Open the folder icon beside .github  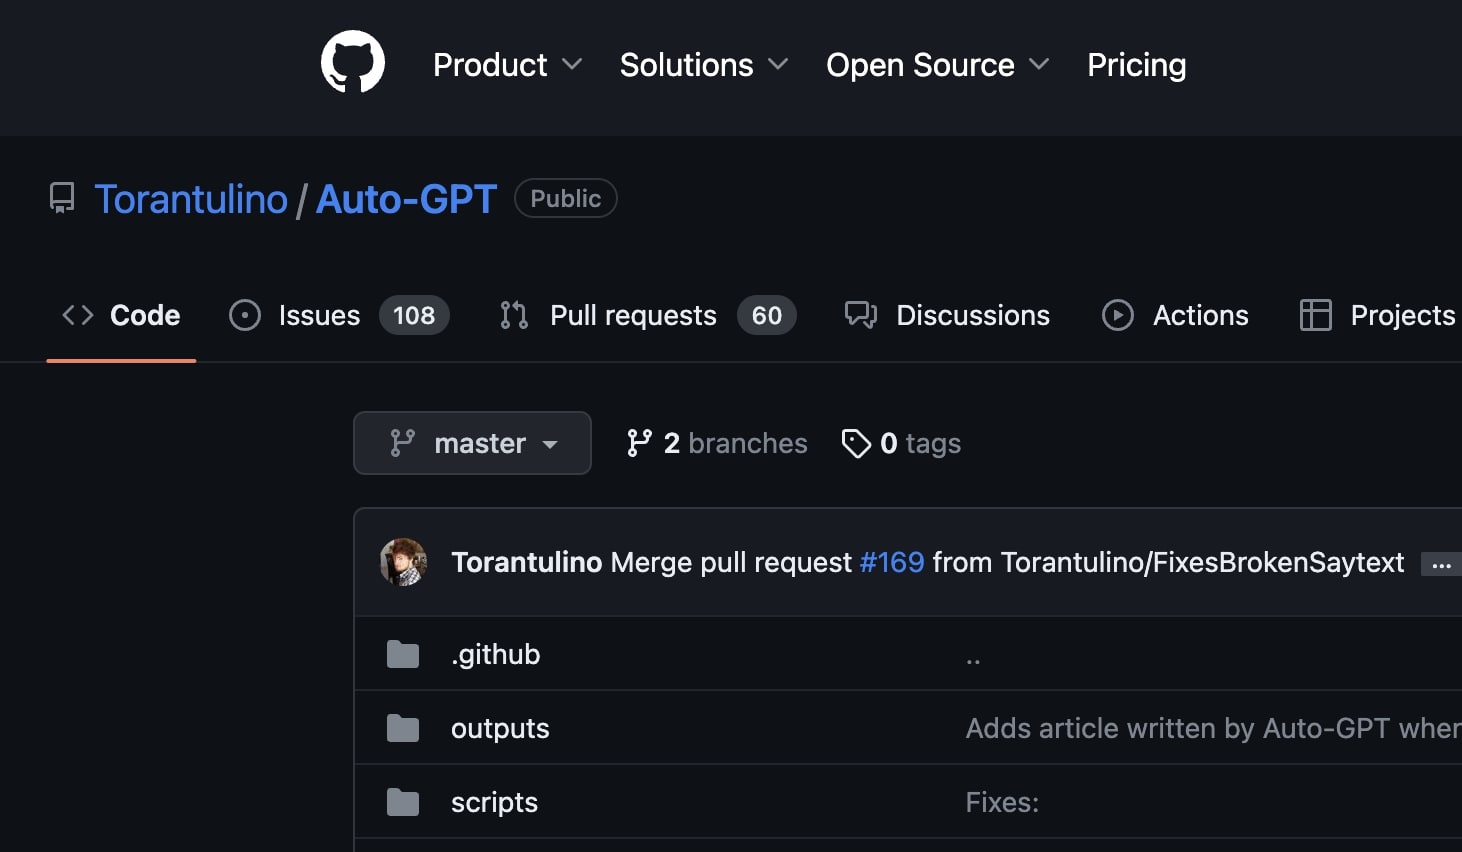pos(403,653)
